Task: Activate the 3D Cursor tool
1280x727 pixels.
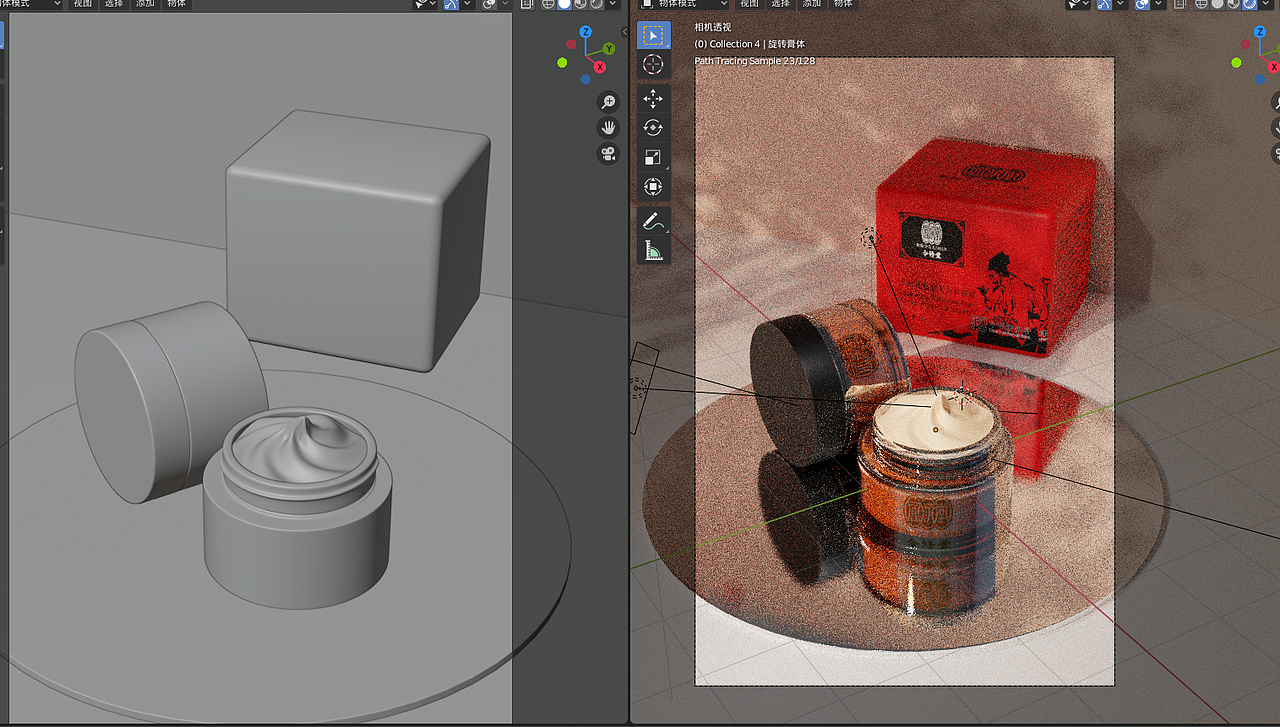Action: pos(653,65)
